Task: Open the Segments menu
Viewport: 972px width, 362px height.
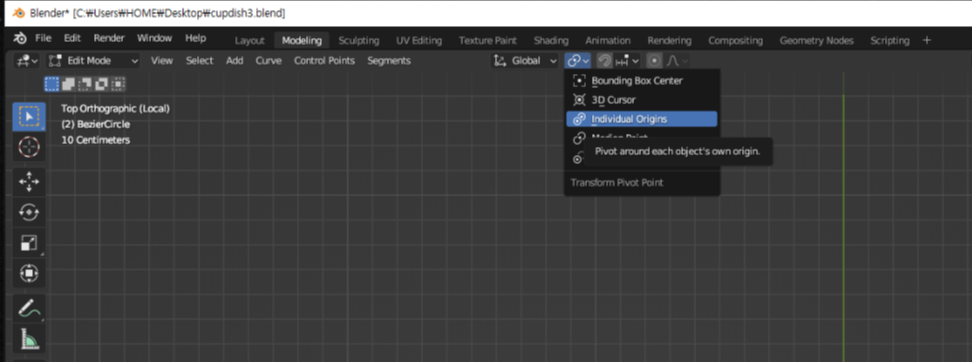Action: pos(389,61)
